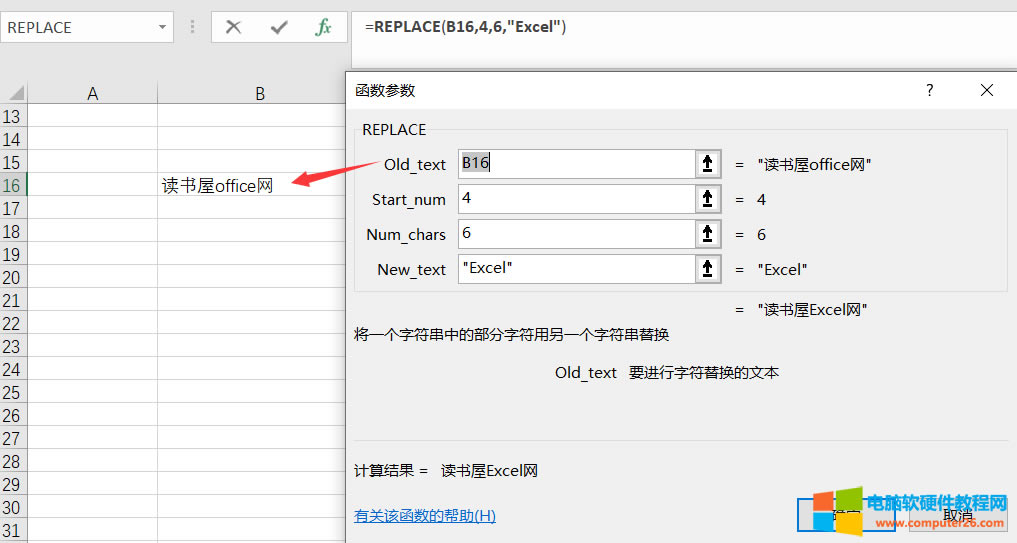Click the Start_num range selector arrow

point(708,199)
